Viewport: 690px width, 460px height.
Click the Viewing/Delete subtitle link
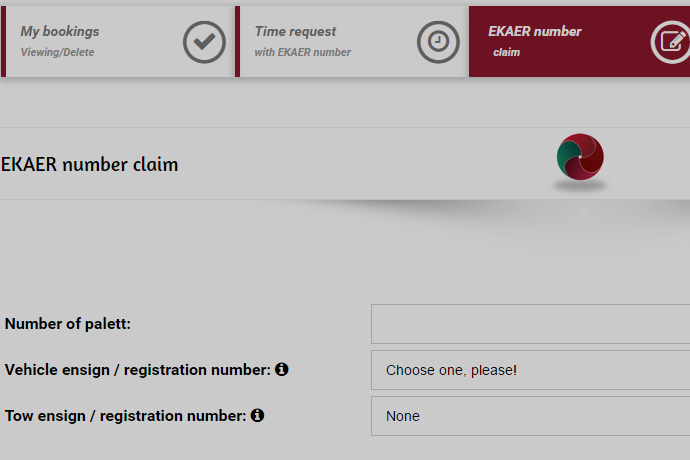[x=57, y=52]
